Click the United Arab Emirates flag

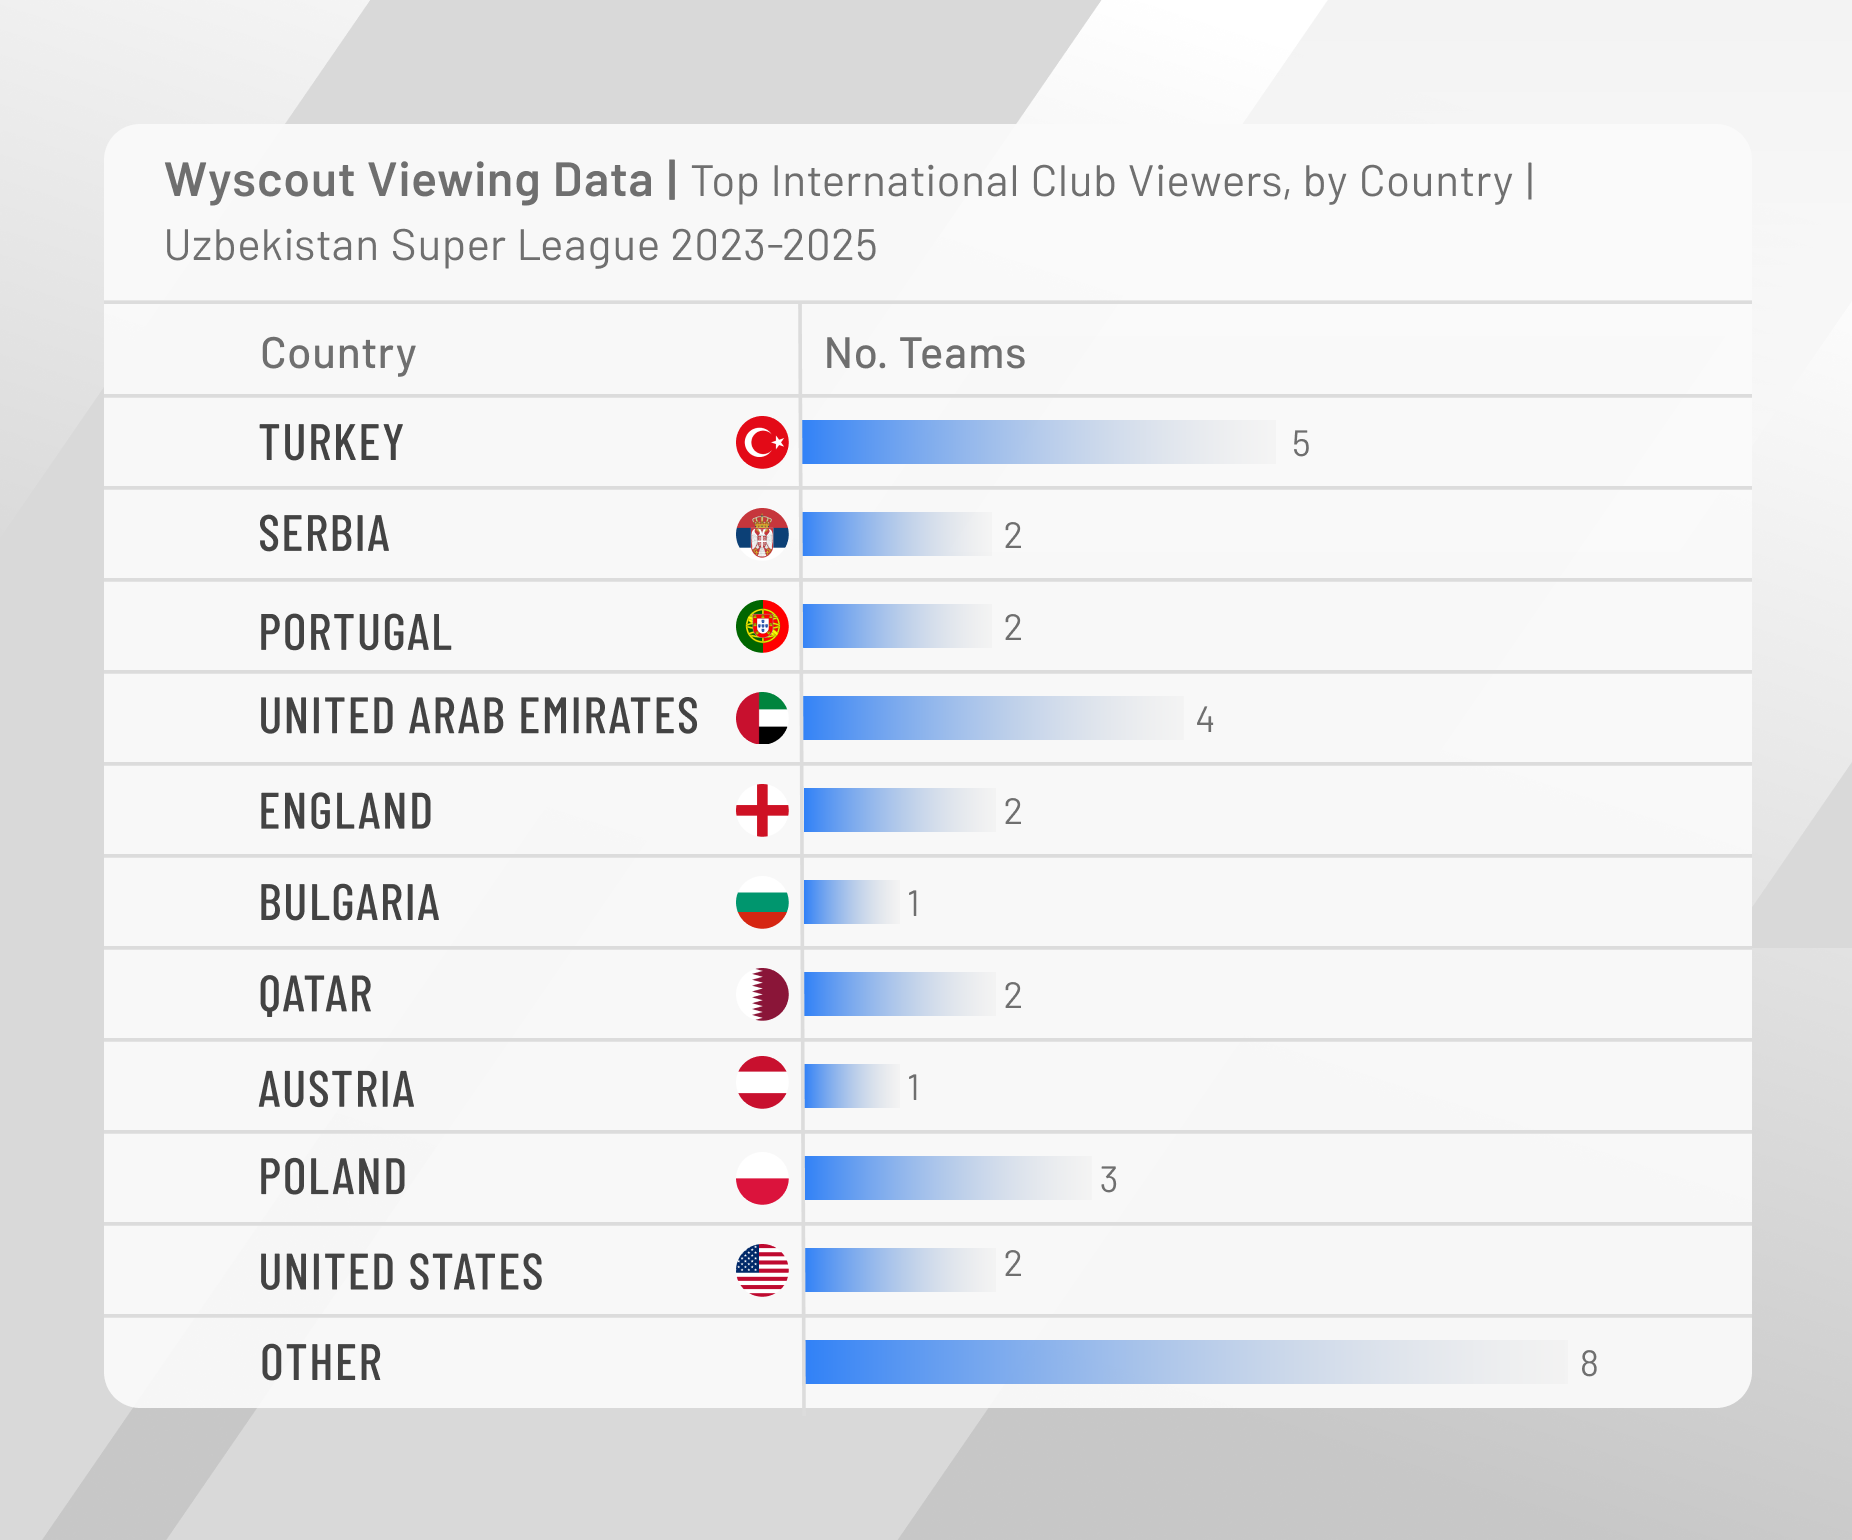coord(762,718)
